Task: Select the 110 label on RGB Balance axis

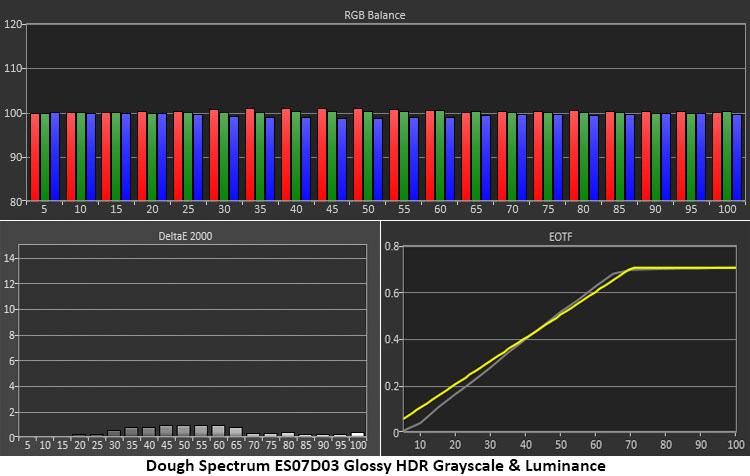Action: [x=12, y=68]
